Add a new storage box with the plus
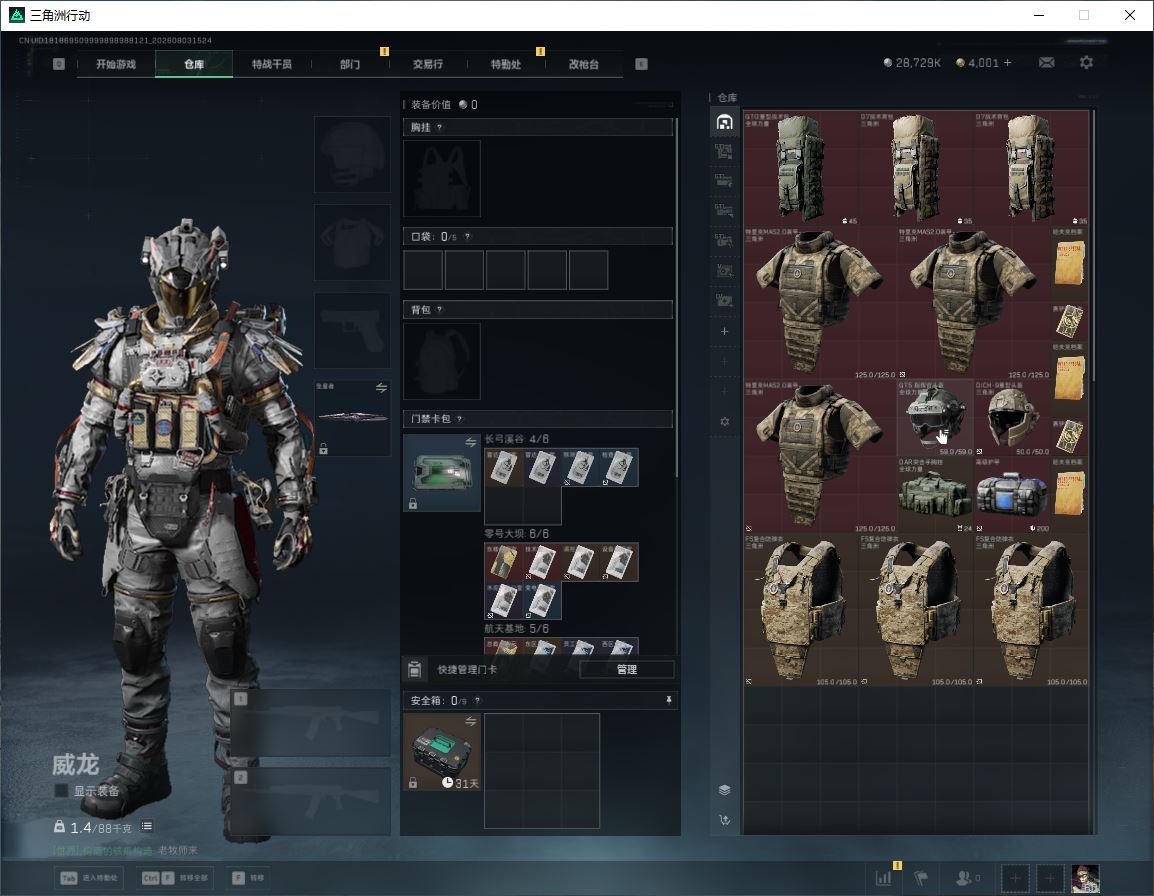This screenshot has width=1154, height=896. coord(724,331)
